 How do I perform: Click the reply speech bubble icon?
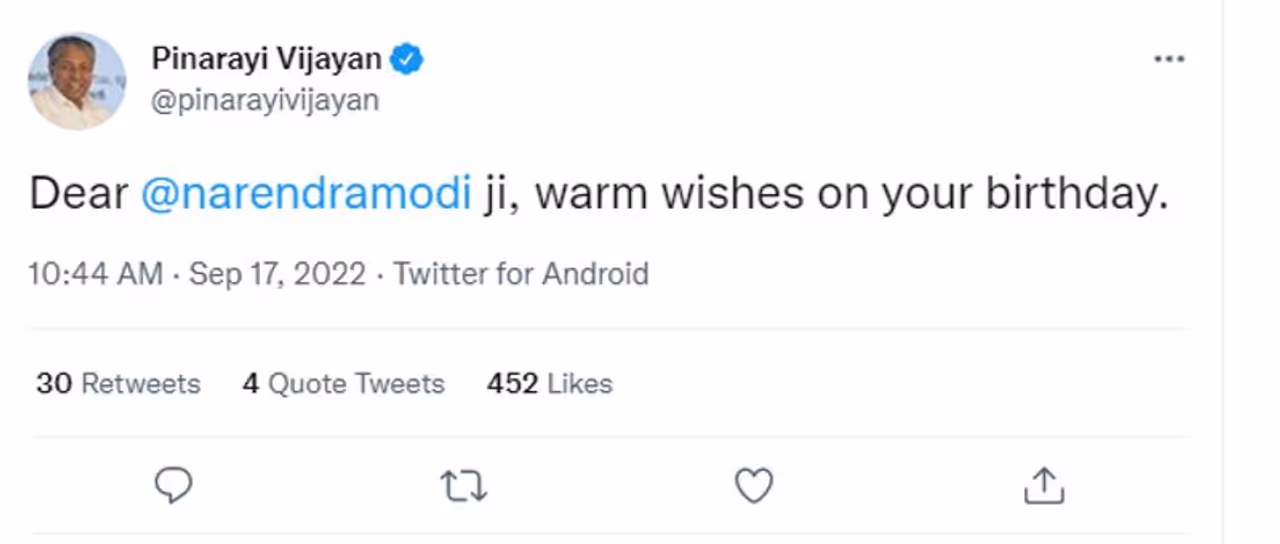pos(173,486)
